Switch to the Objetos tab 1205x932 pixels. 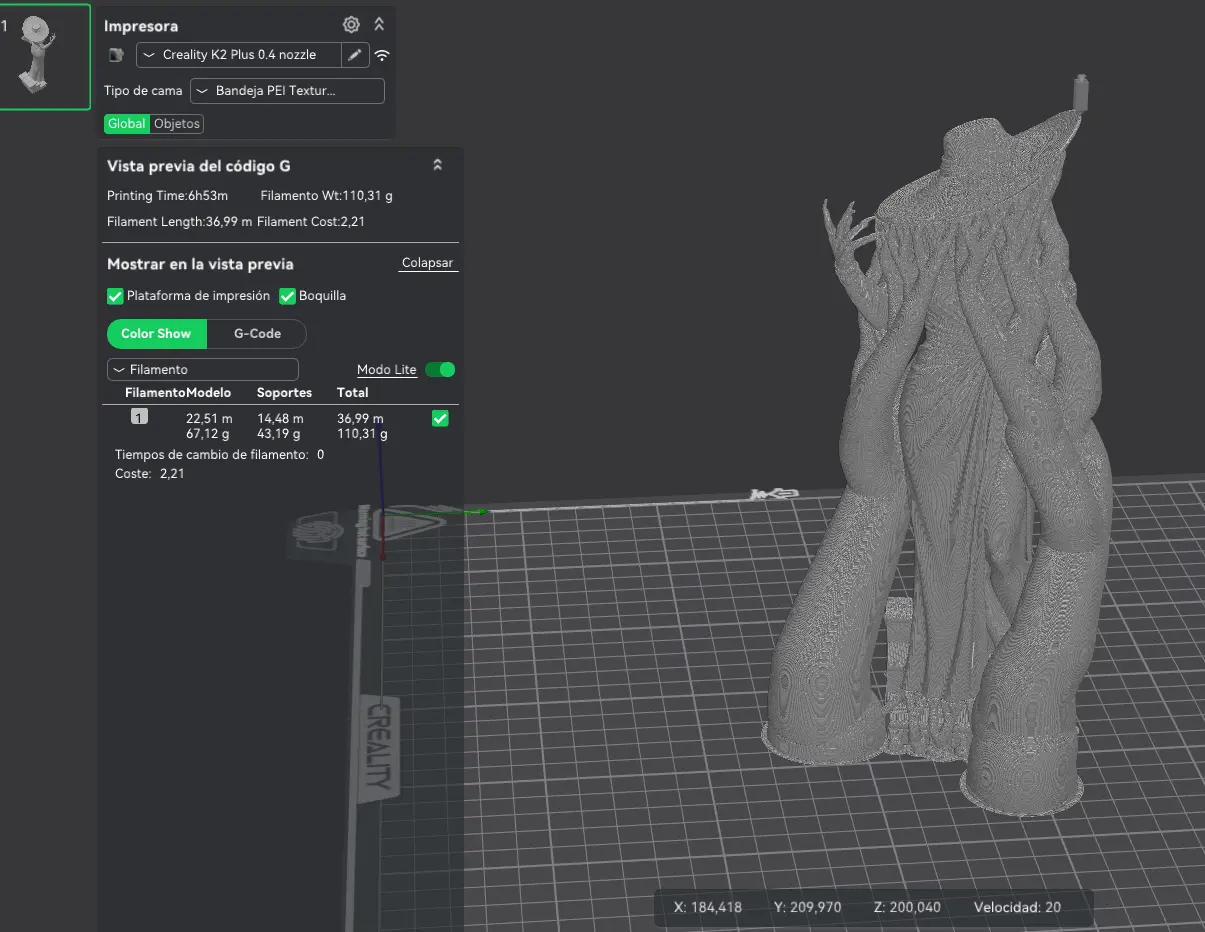[x=177, y=124]
